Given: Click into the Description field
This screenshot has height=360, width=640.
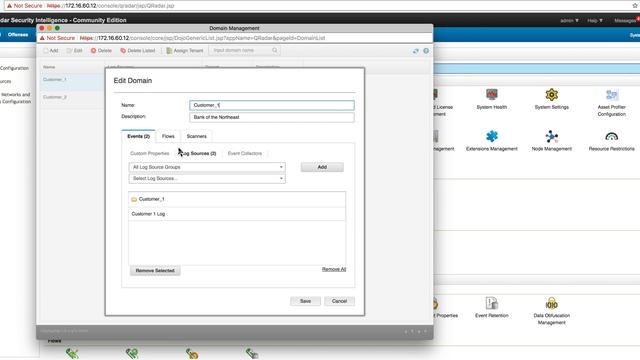Looking at the screenshot, I should (x=272, y=117).
